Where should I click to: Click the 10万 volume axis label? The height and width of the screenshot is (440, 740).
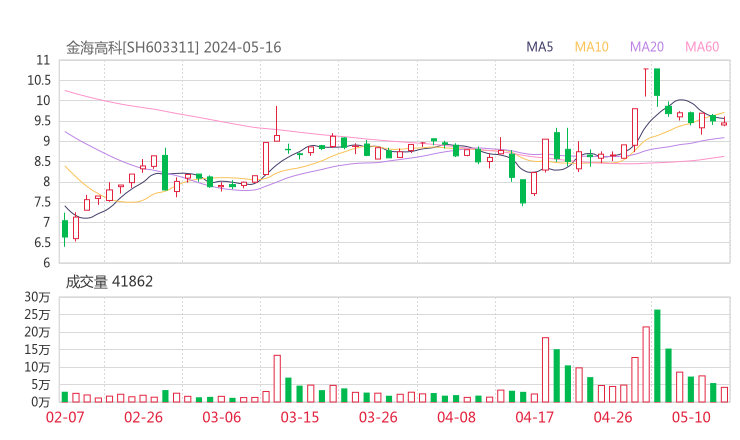[37, 367]
